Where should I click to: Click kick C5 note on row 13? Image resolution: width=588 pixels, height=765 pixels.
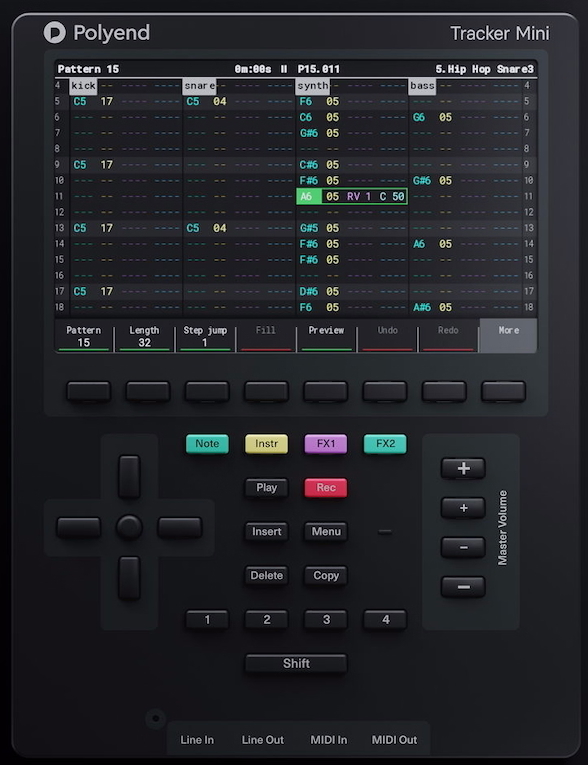tap(80, 228)
